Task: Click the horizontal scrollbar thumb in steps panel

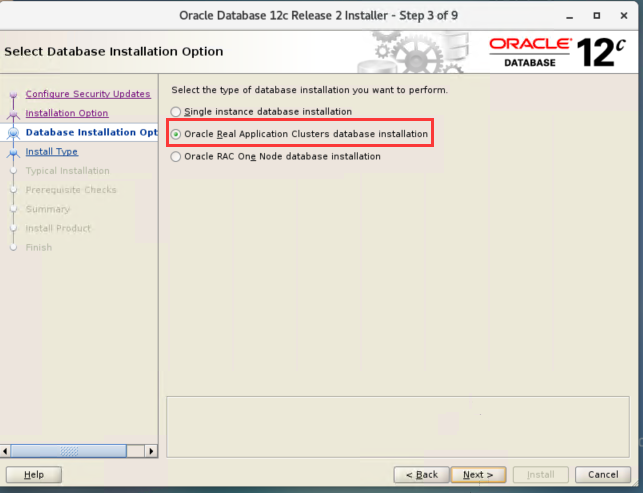Action: click(x=68, y=451)
